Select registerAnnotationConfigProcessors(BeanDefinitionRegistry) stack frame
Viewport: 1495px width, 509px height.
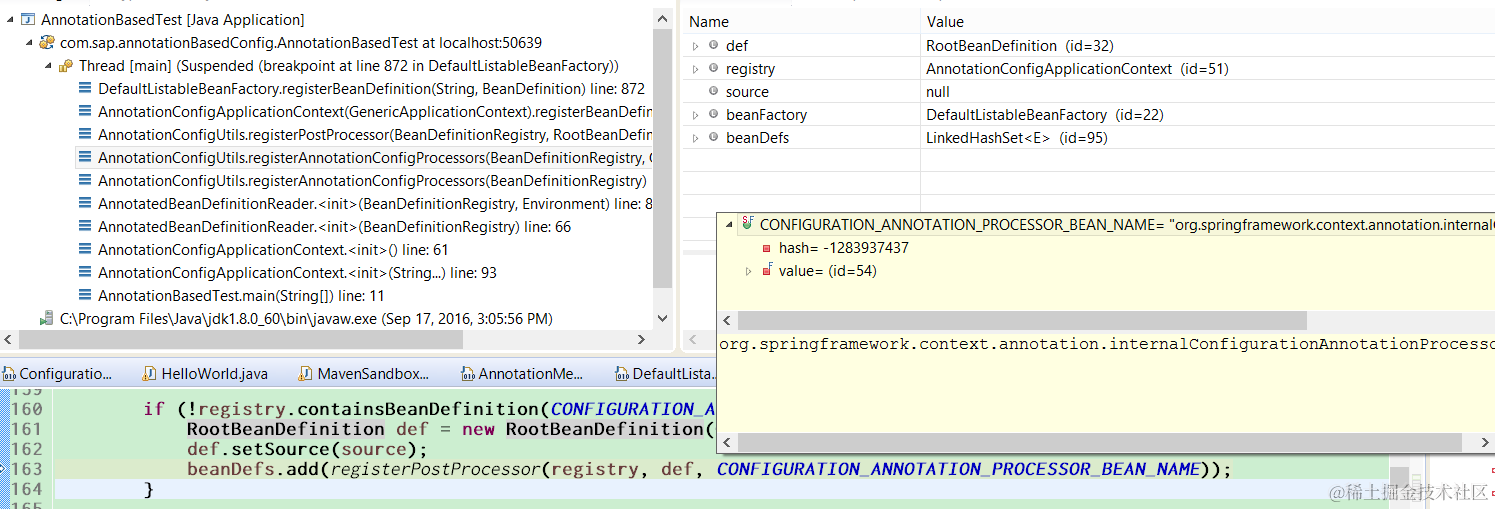(x=372, y=181)
